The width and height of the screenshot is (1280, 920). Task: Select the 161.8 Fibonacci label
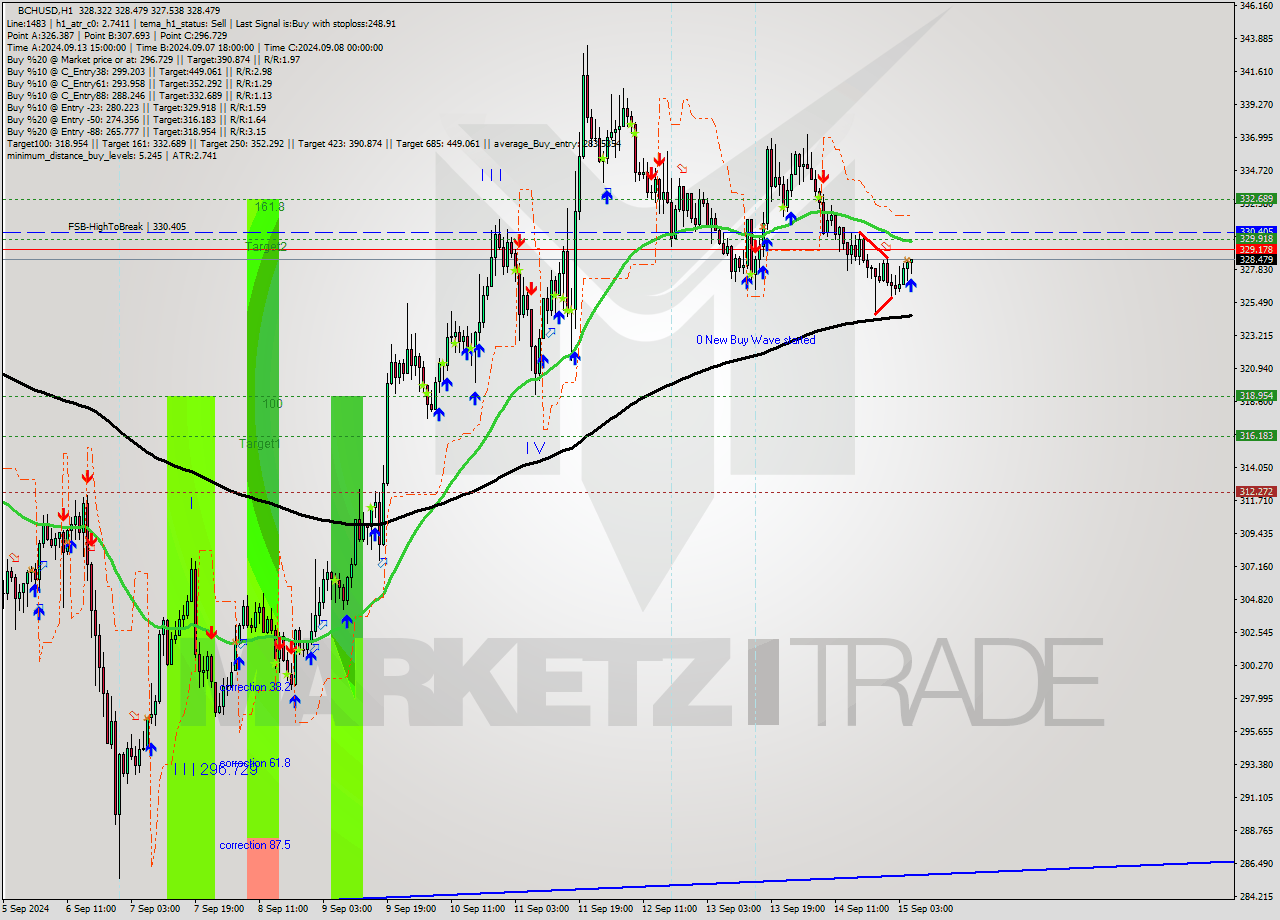(x=270, y=207)
